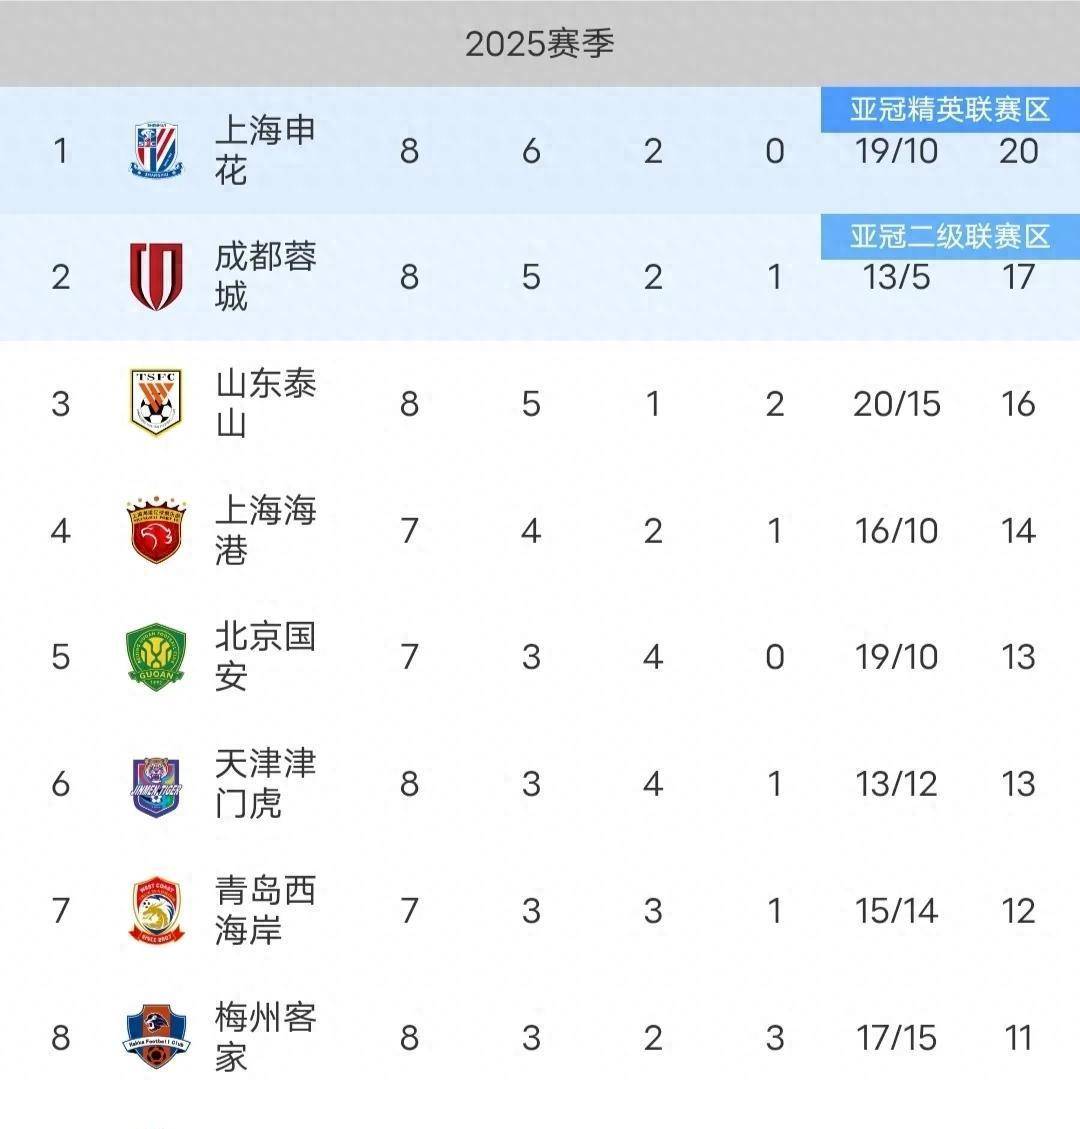Select the Meizhou Hakka club logo
1080x1129 pixels.
156,1037
